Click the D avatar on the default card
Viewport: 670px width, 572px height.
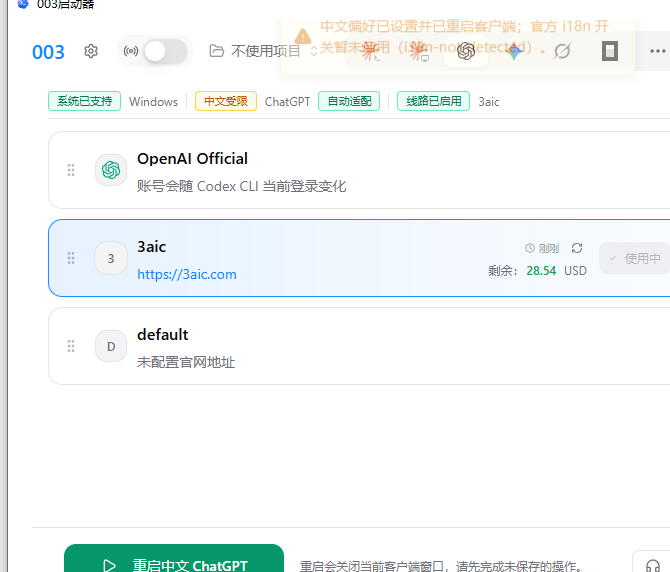pos(111,346)
